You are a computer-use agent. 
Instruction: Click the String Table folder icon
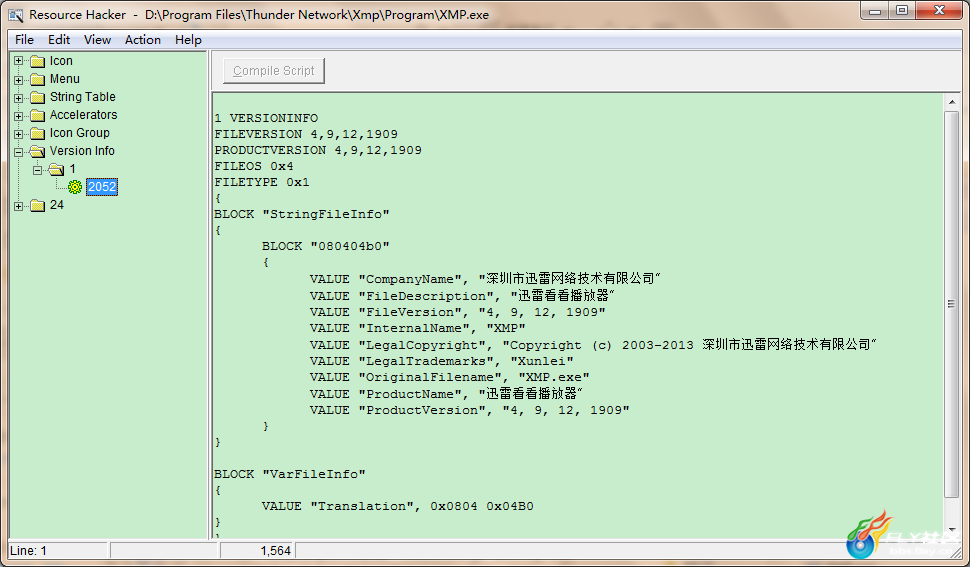[38, 97]
